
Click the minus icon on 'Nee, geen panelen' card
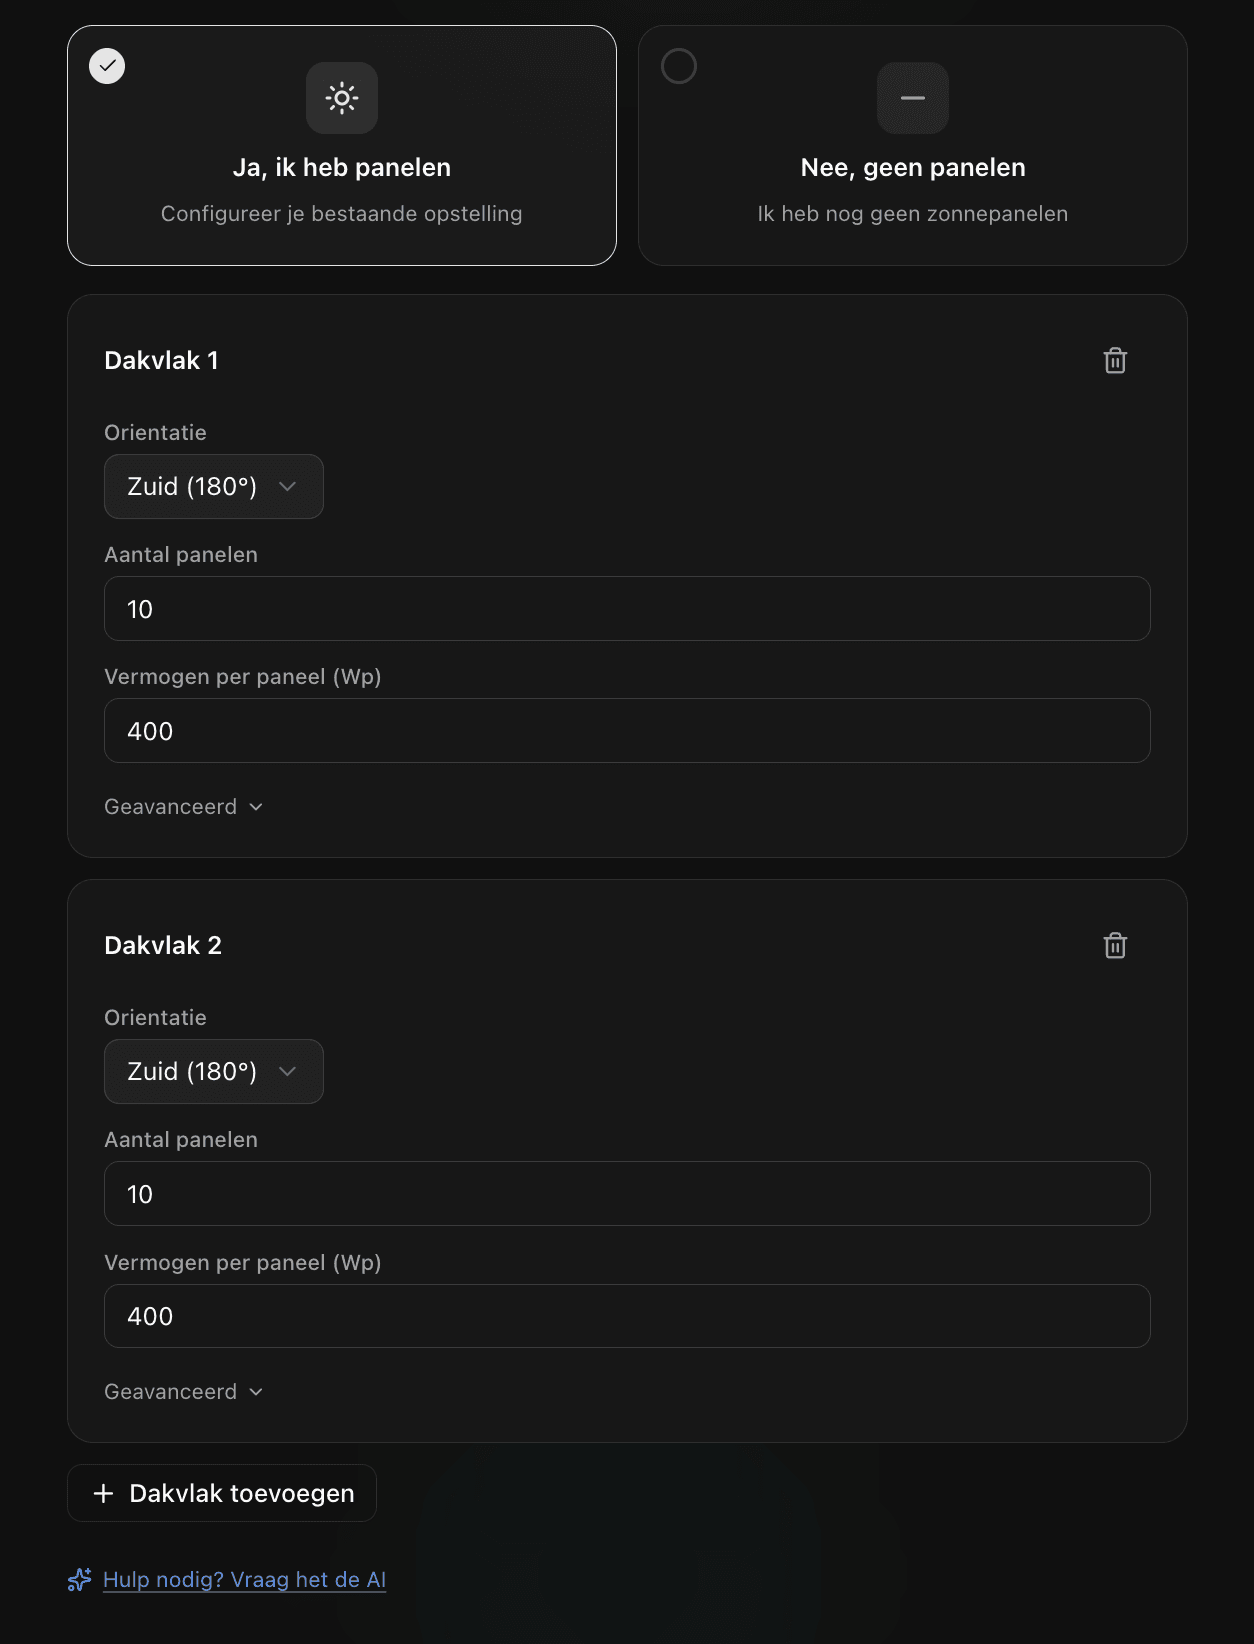pos(911,97)
